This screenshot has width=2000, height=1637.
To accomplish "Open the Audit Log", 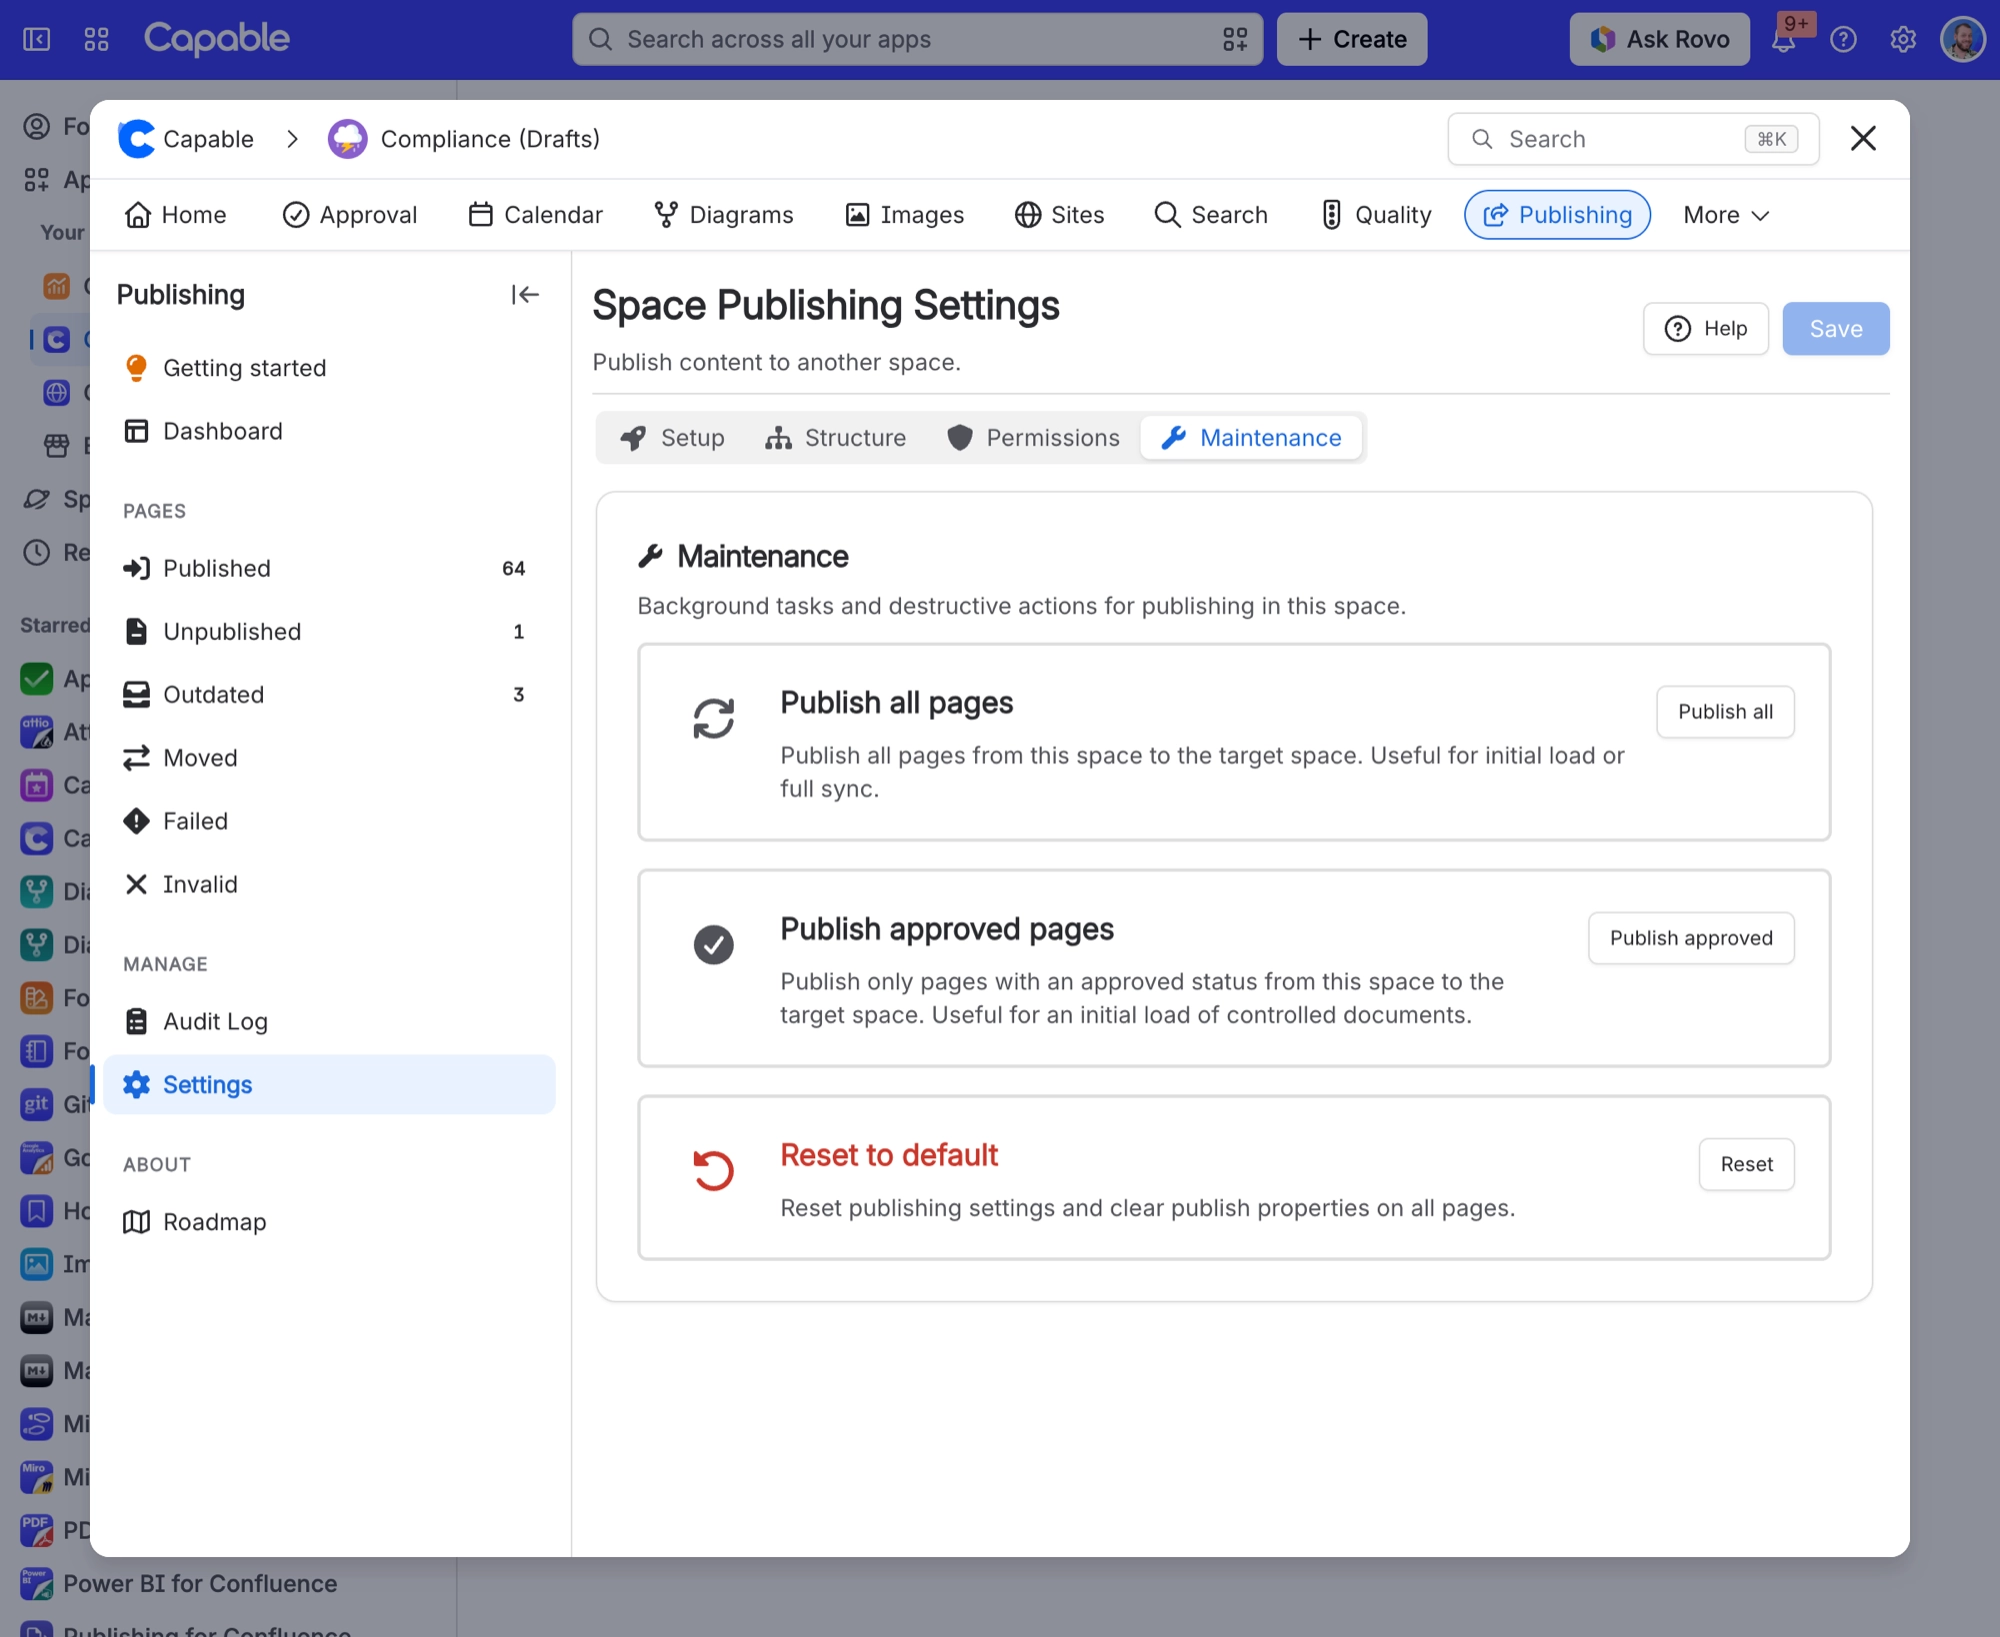I will 329,1021.
